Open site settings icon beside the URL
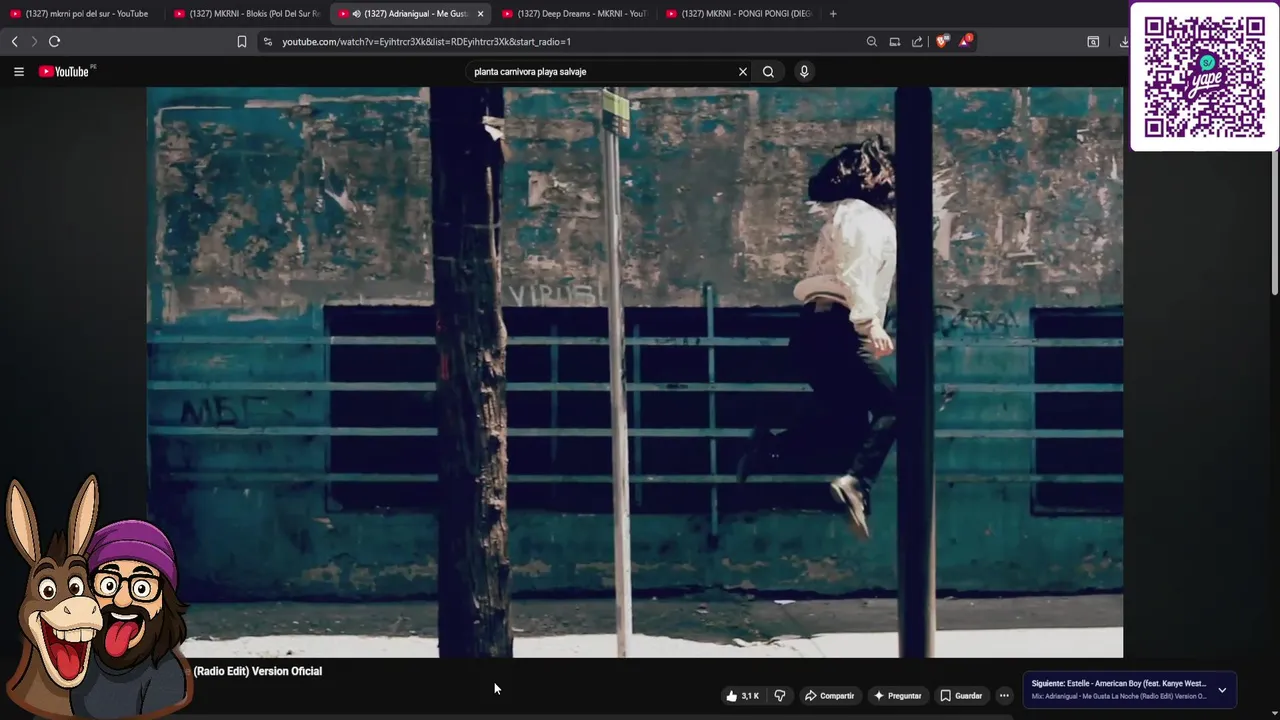1280x720 pixels. [267, 41]
